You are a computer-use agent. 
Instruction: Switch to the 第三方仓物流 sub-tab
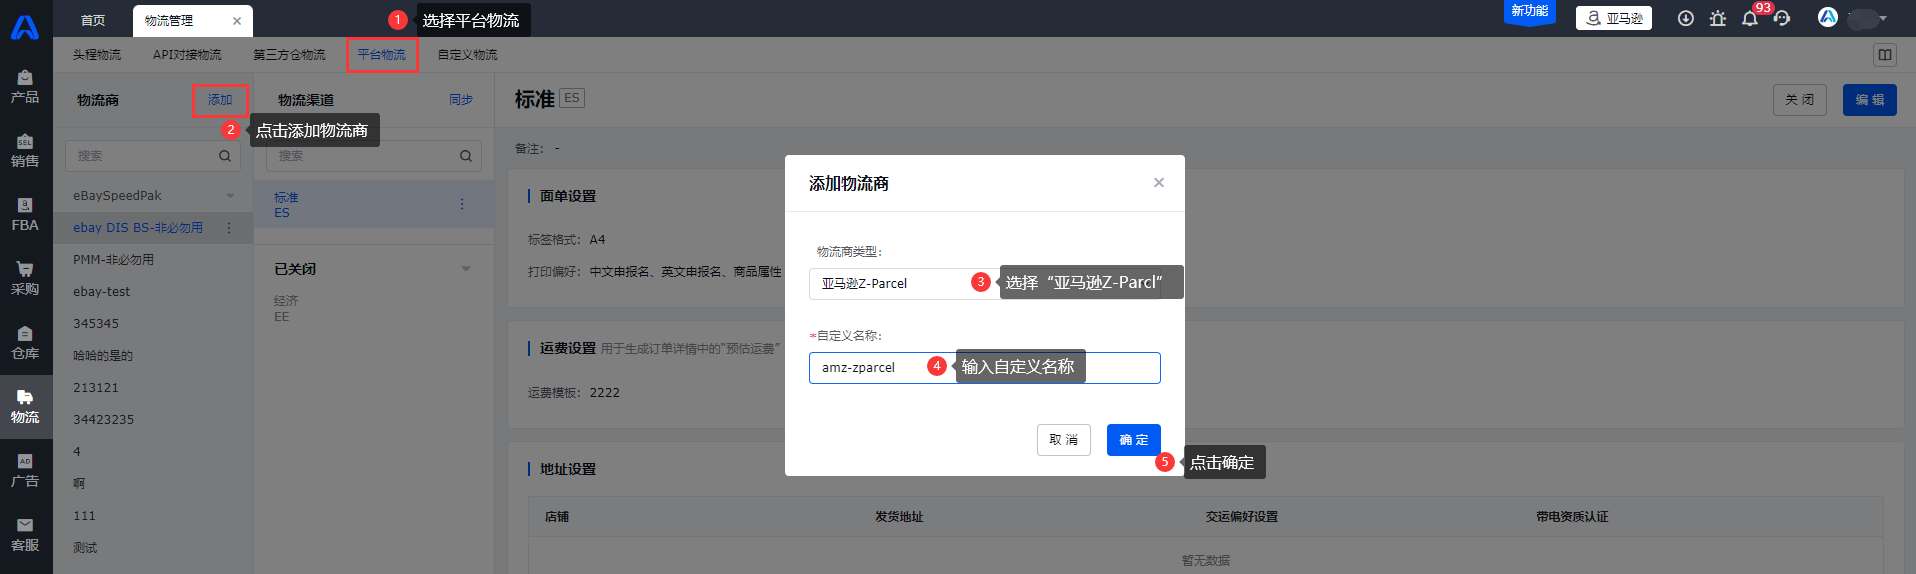click(289, 55)
